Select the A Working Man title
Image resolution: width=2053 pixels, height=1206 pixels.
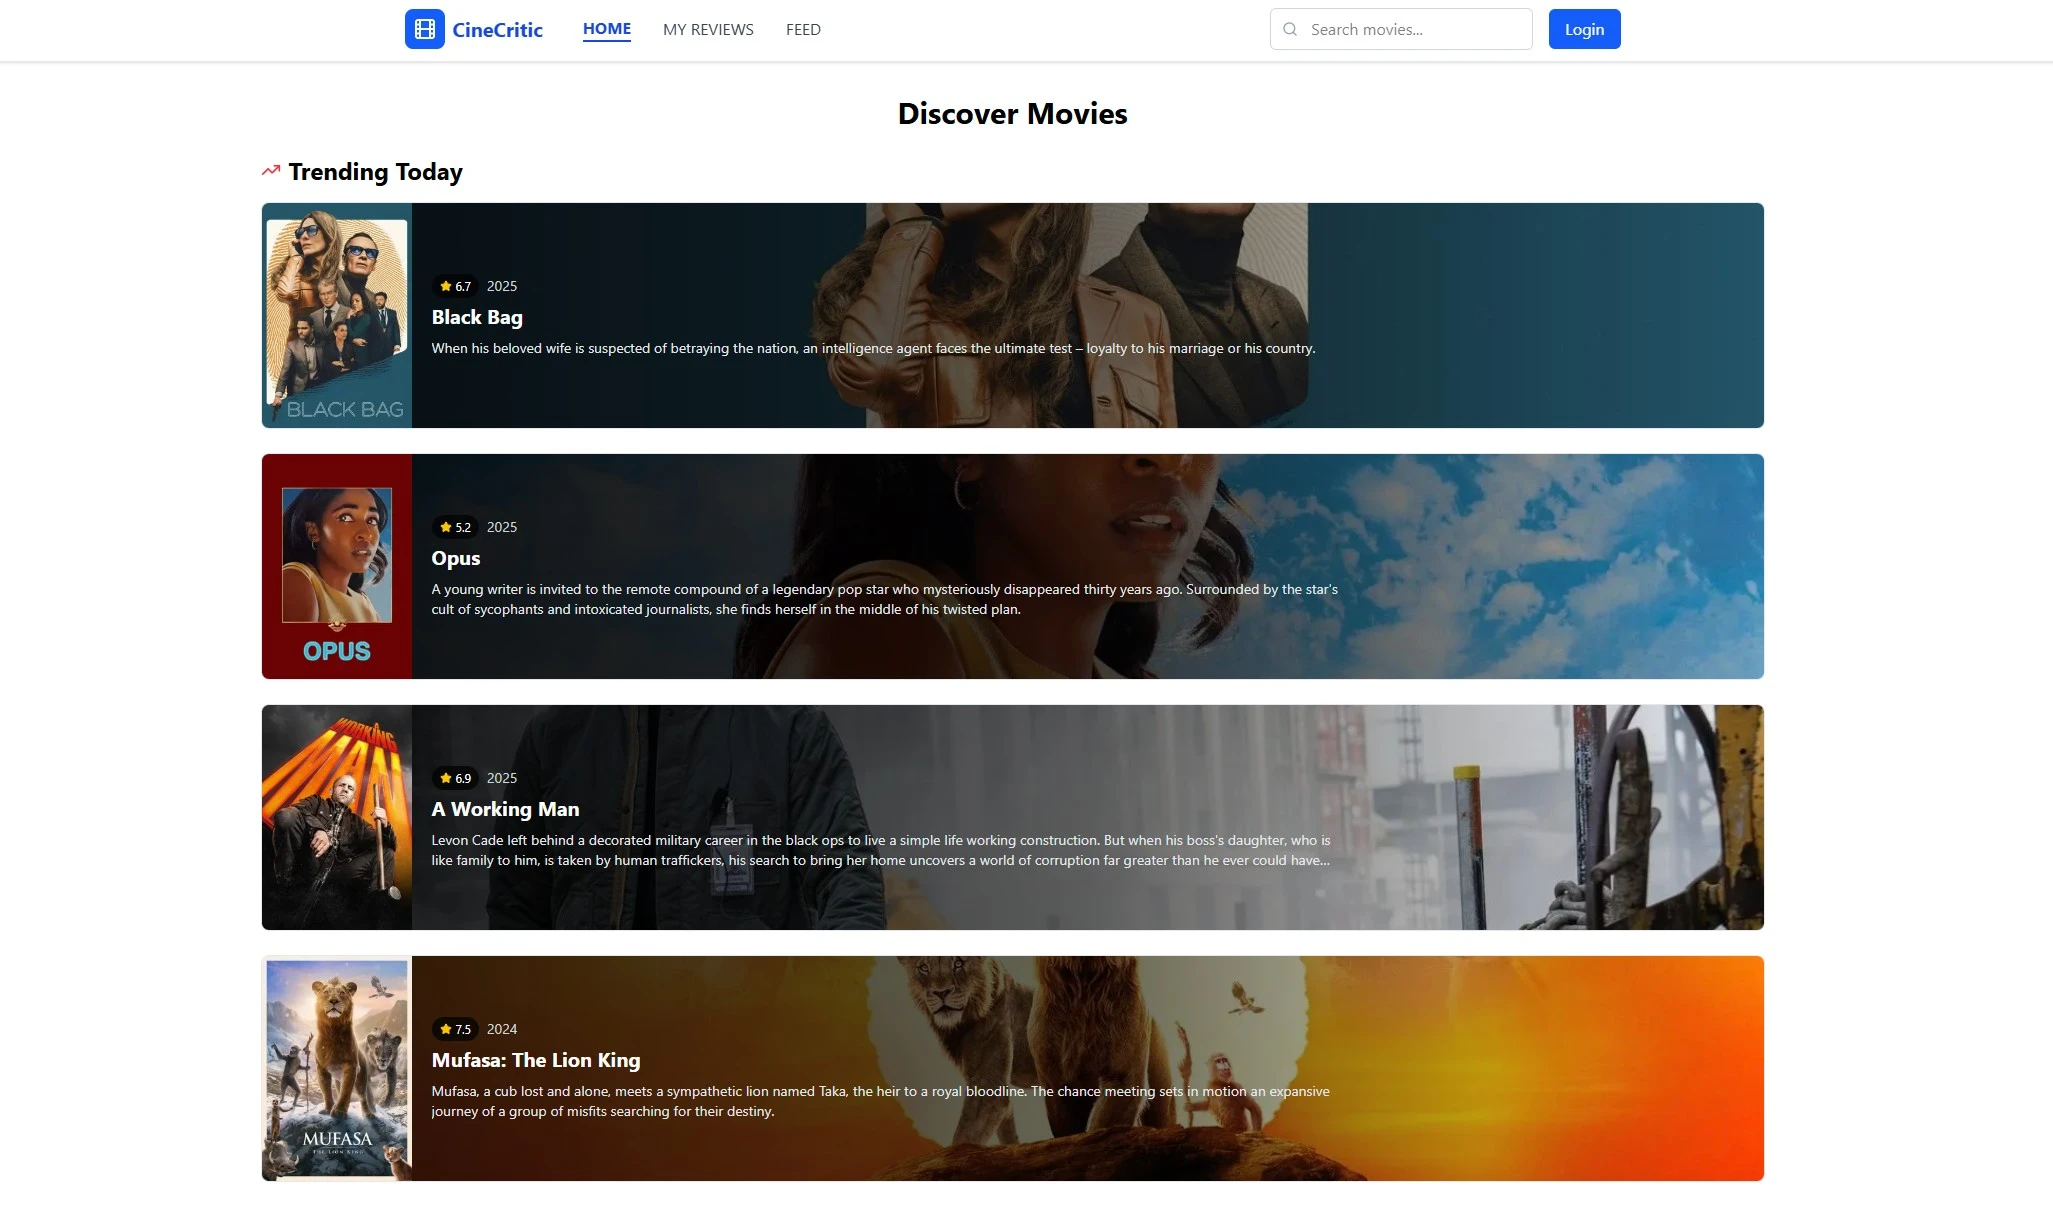click(505, 809)
